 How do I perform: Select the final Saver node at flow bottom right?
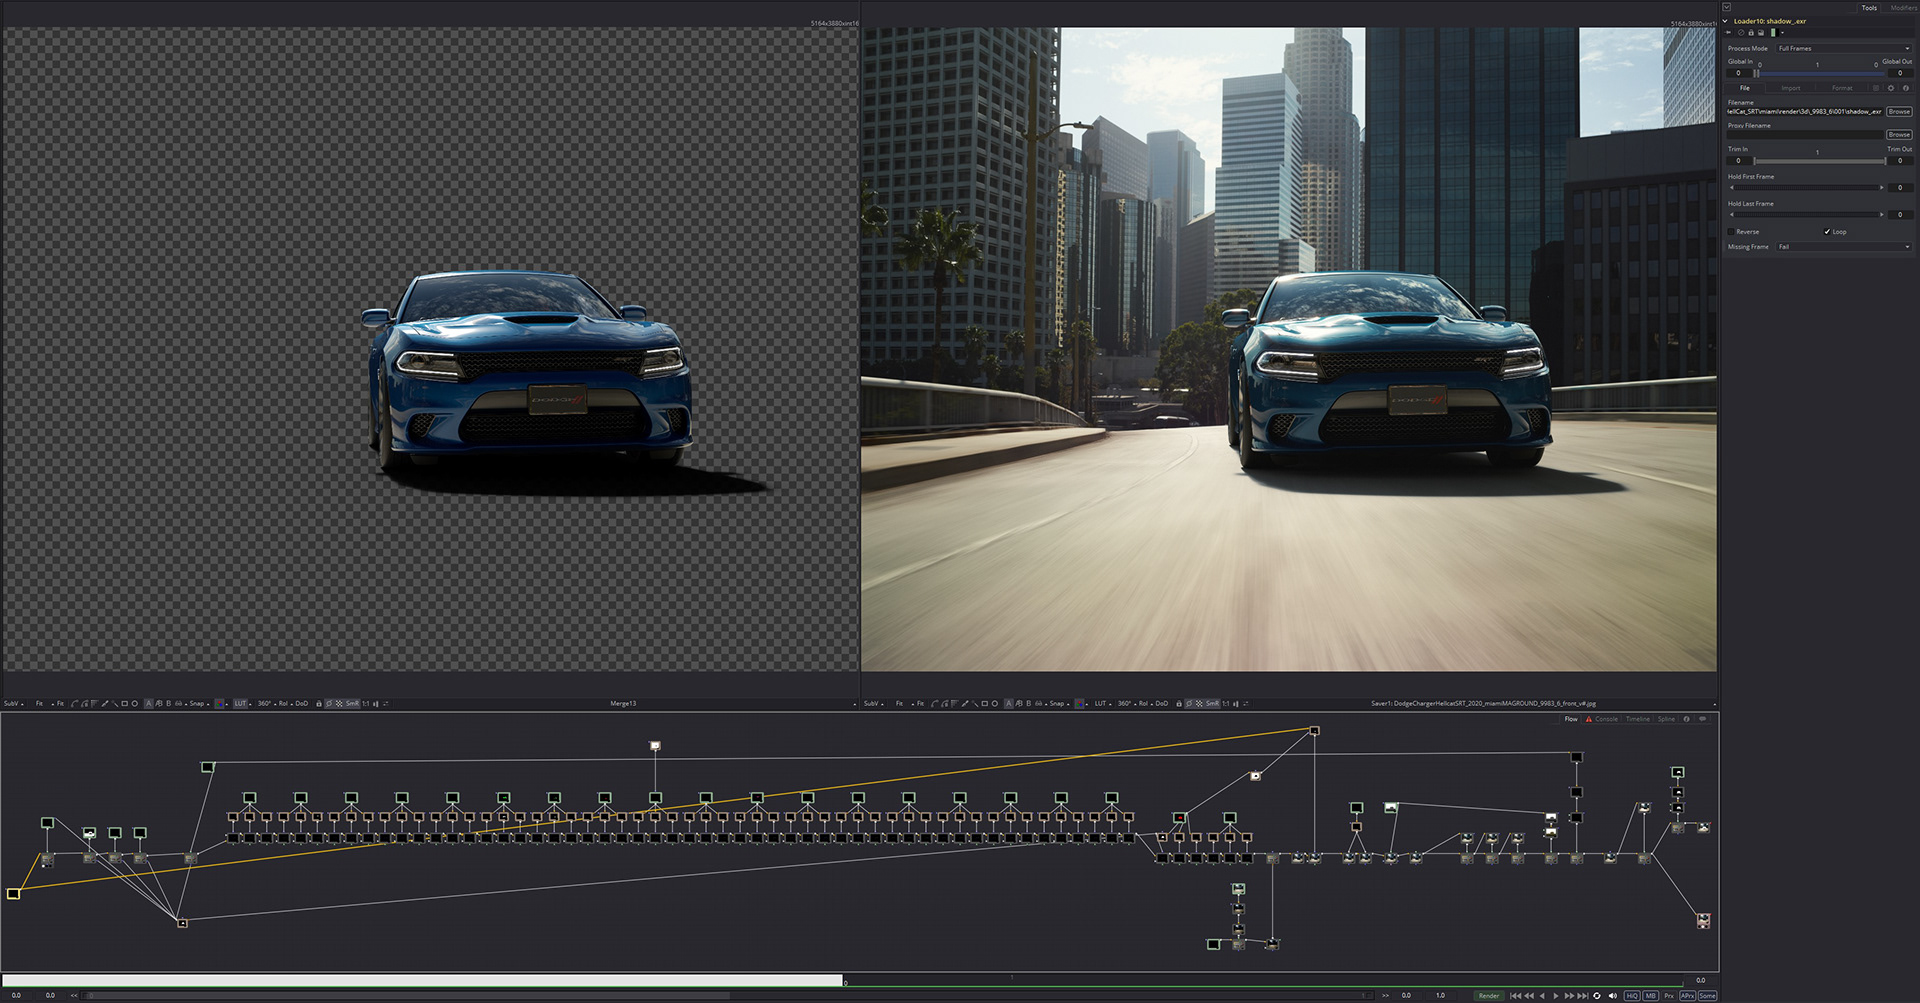coord(1703,920)
